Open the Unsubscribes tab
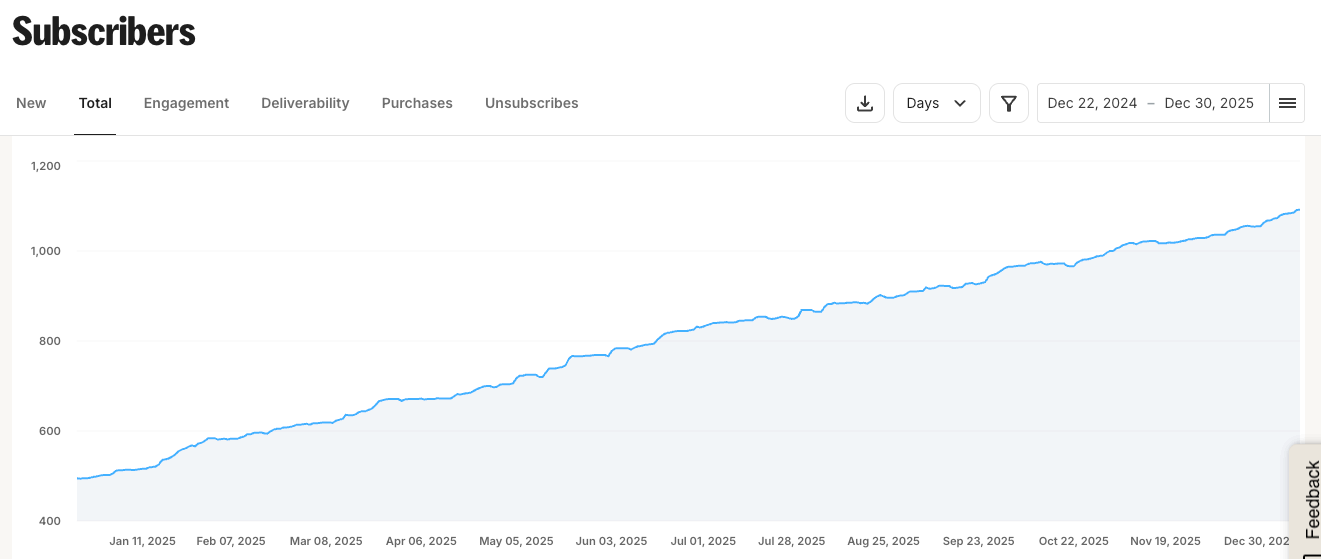 tap(531, 103)
